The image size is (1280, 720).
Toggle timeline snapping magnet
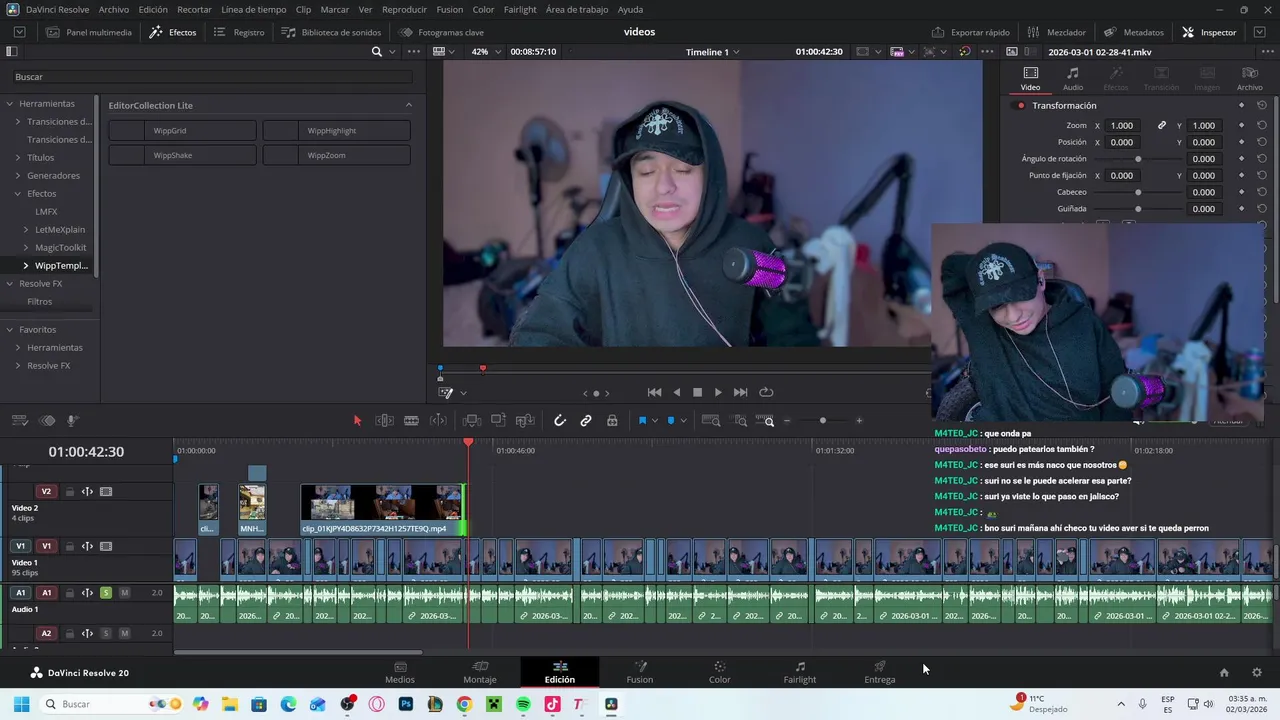(x=560, y=421)
